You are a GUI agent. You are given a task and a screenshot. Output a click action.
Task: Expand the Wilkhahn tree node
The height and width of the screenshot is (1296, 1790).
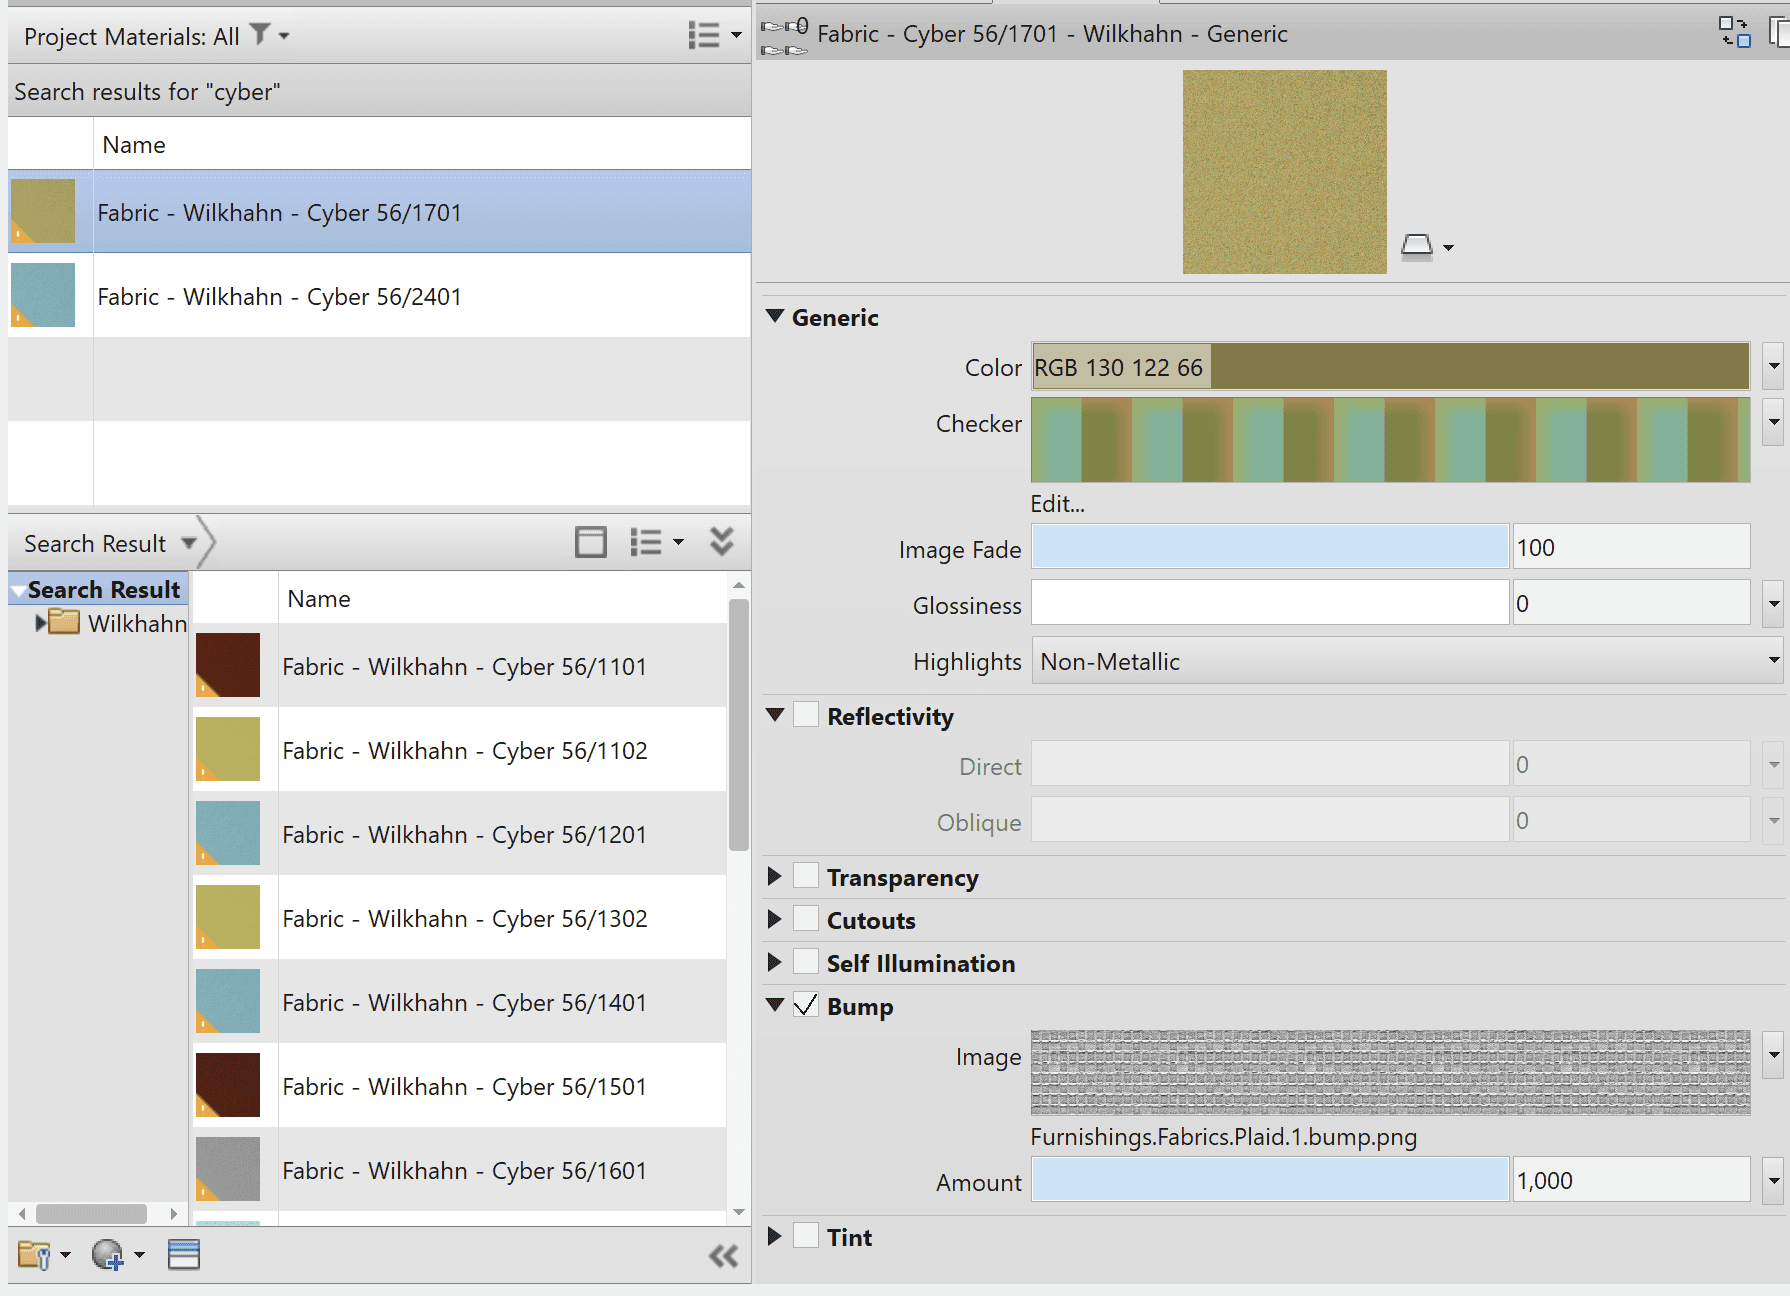(x=41, y=623)
